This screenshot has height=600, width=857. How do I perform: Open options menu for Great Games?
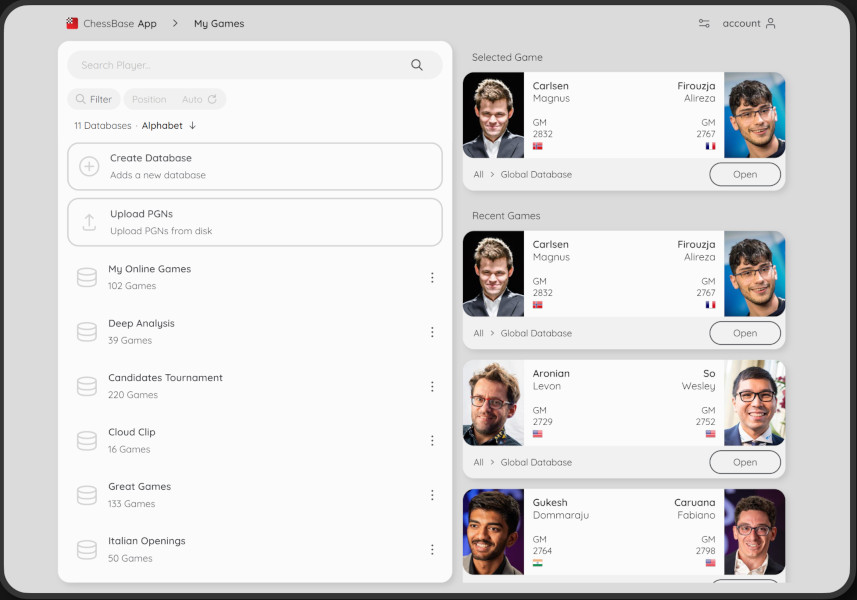[x=432, y=495]
